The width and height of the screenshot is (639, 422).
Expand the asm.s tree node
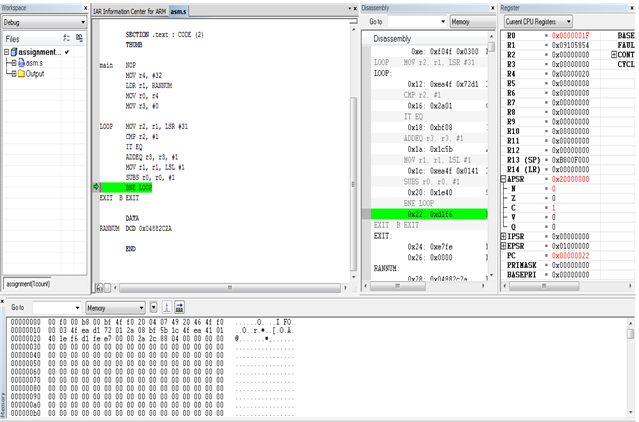tap(14, 63)
